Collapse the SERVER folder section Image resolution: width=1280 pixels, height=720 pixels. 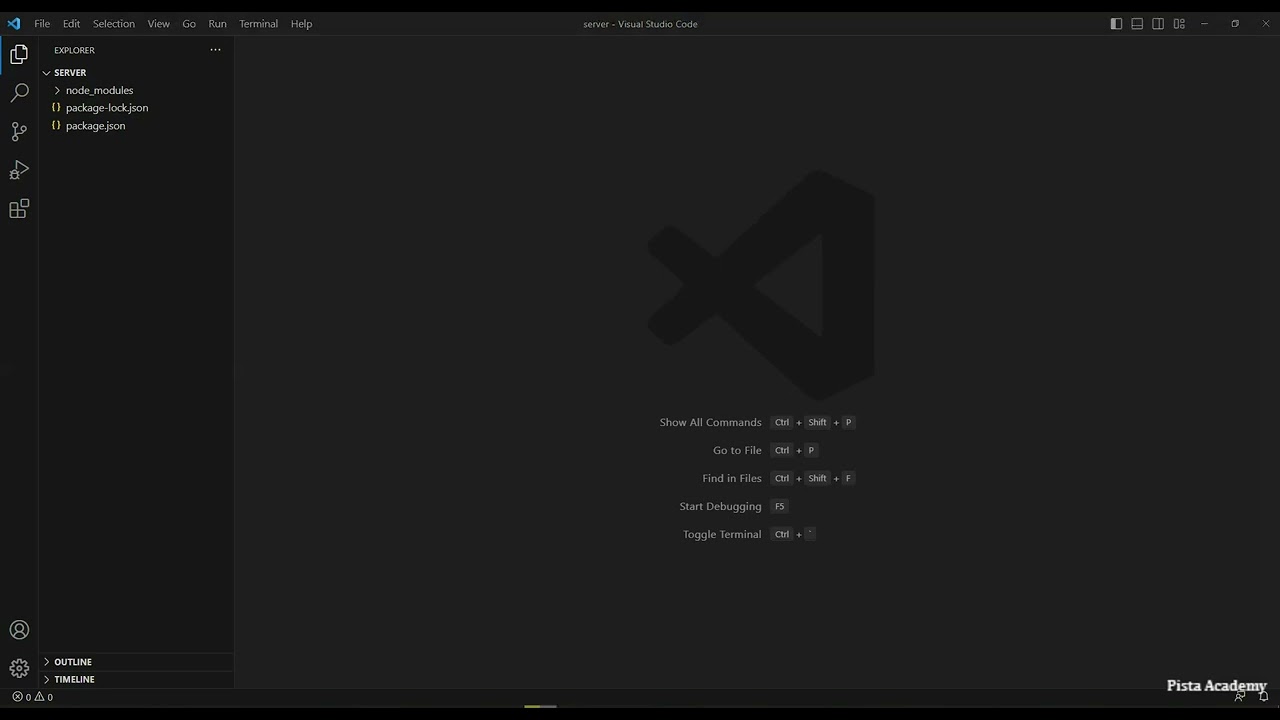(x=136, y=73)
